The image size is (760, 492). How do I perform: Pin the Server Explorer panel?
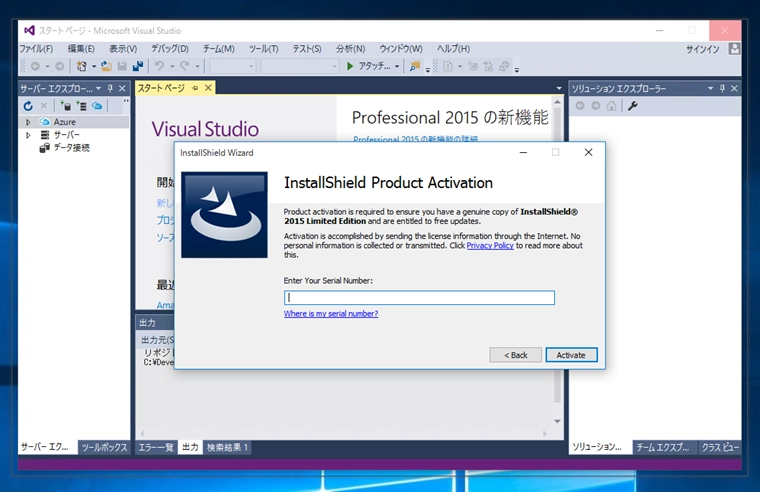point(110,88)
